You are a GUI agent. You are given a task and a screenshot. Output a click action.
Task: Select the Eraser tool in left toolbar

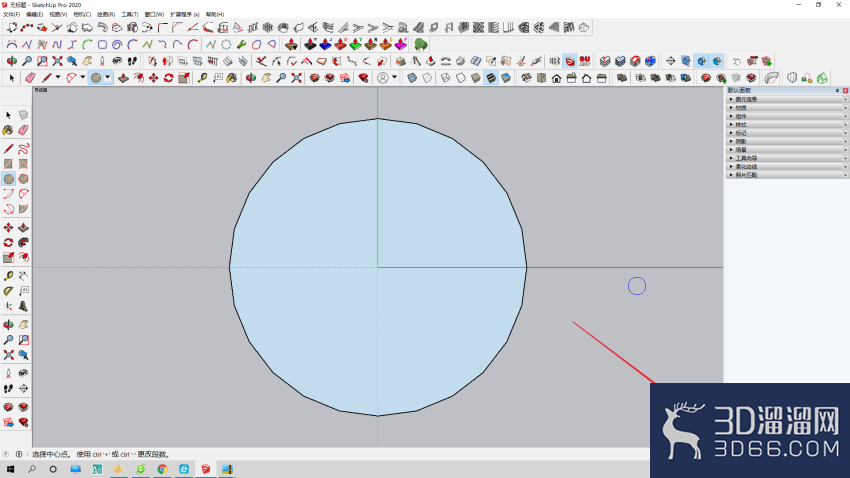tap(23, 130)
